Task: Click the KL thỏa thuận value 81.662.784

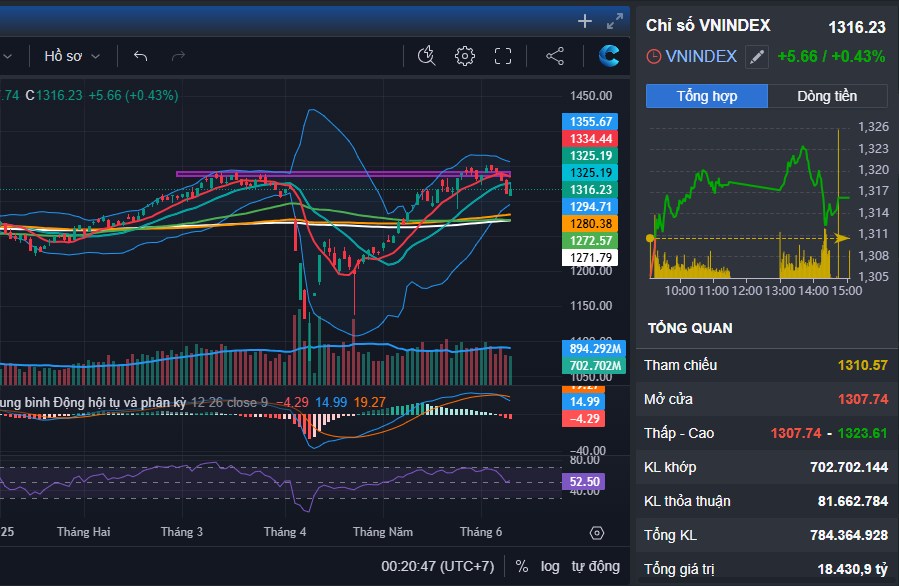Action: point(853,501)
